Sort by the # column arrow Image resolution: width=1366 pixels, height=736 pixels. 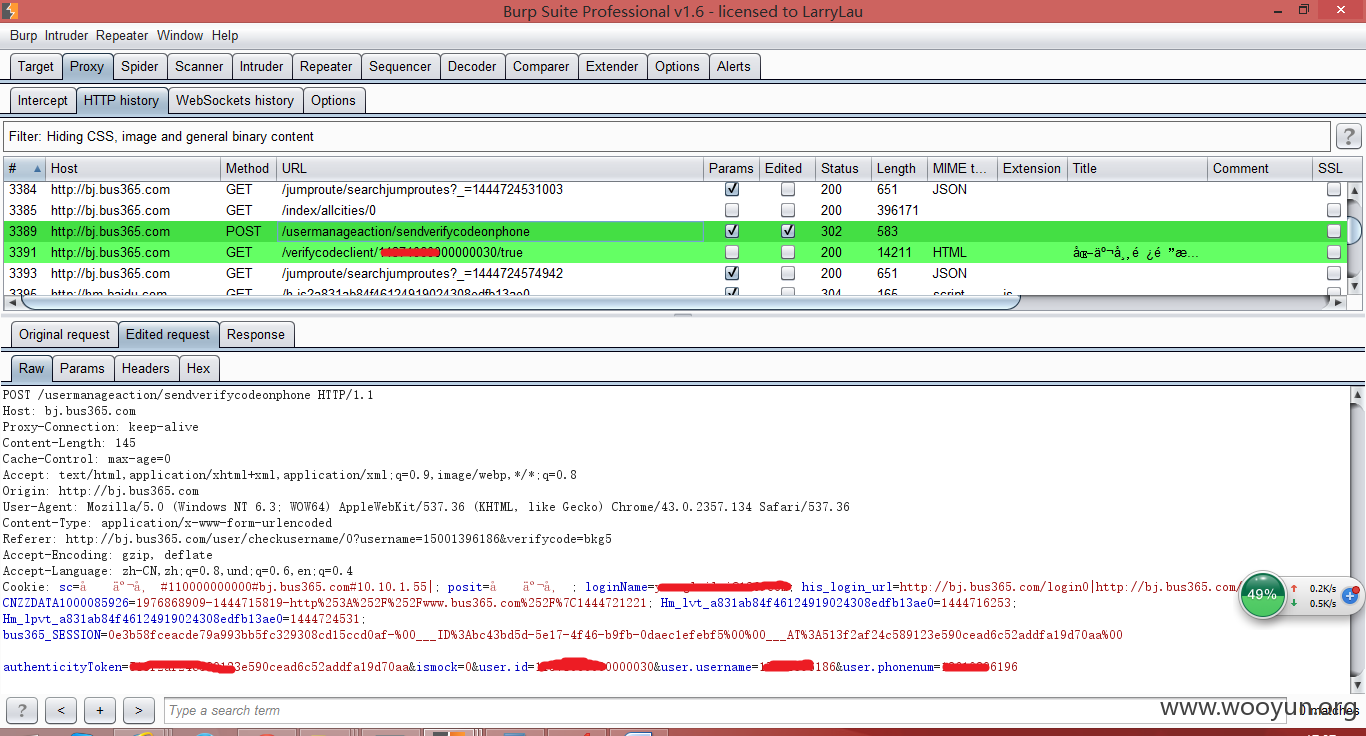(38, 168)
